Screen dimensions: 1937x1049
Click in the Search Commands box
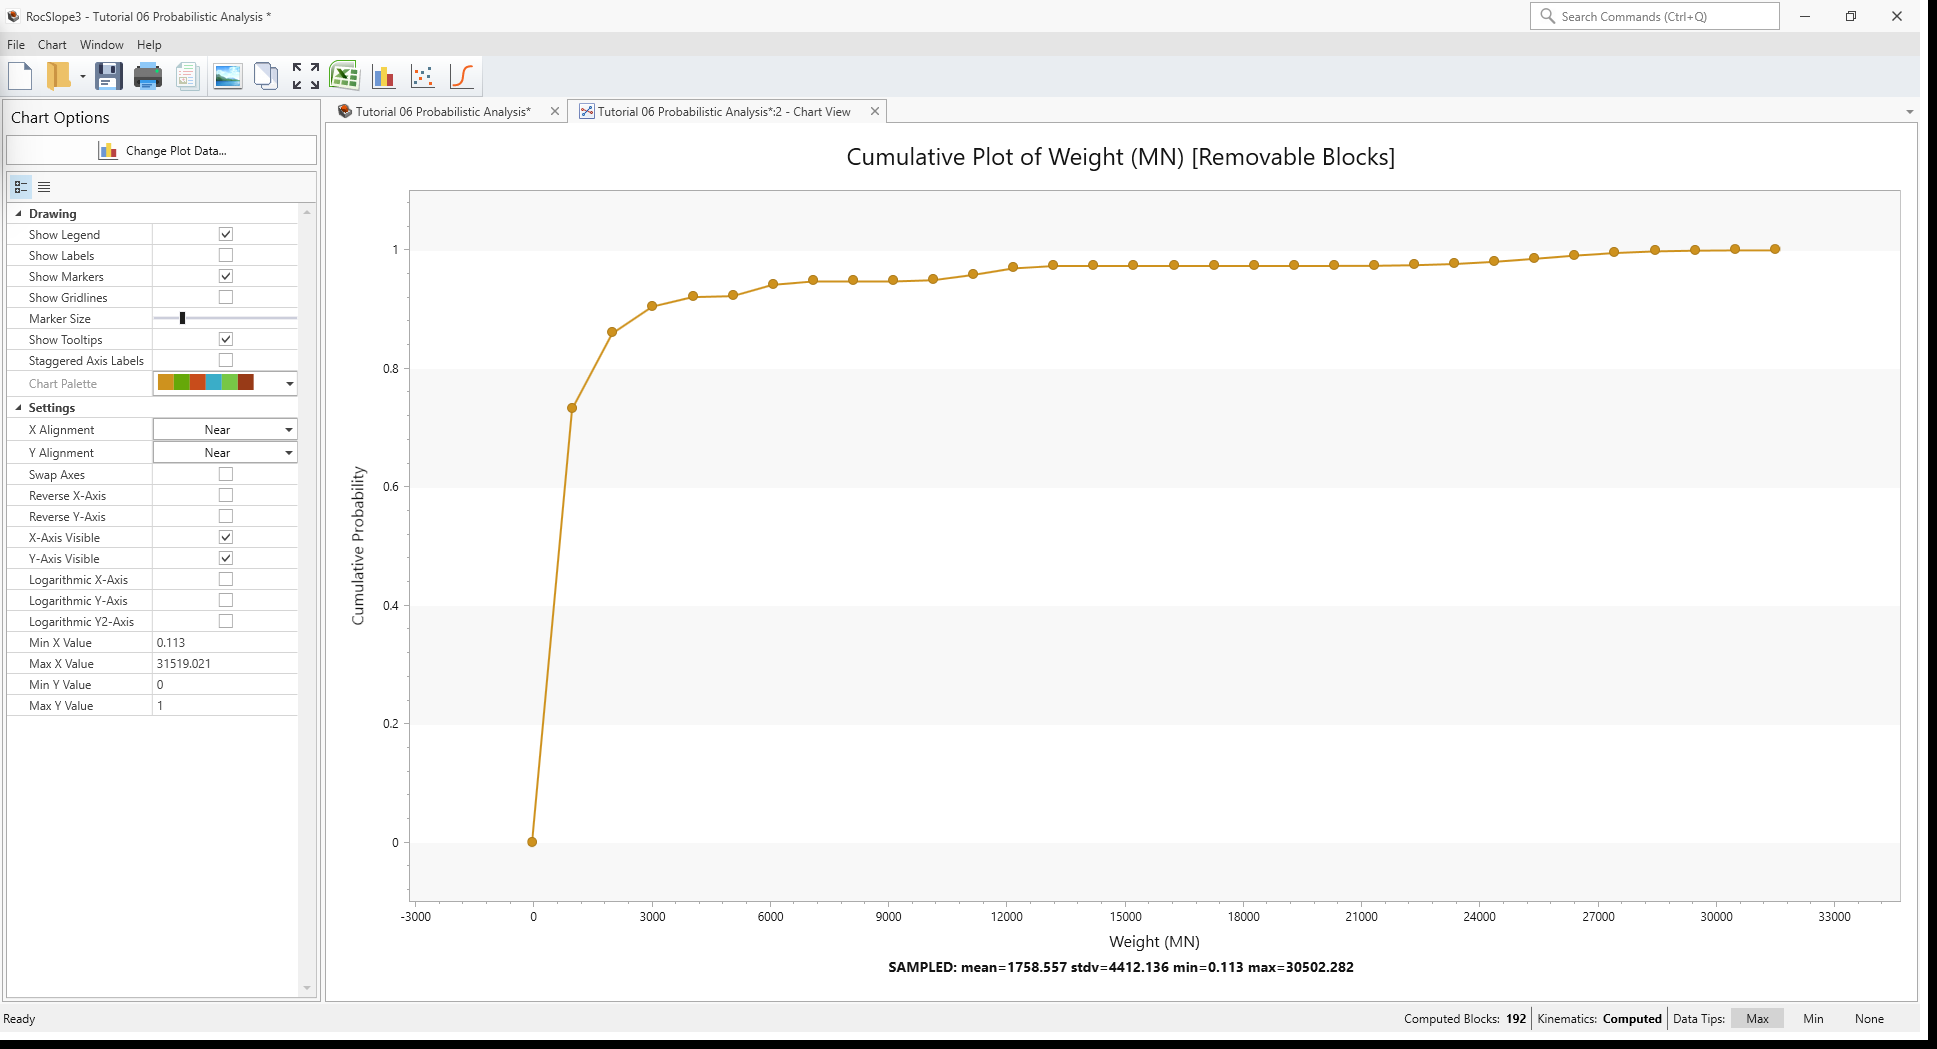(1655, 16)
